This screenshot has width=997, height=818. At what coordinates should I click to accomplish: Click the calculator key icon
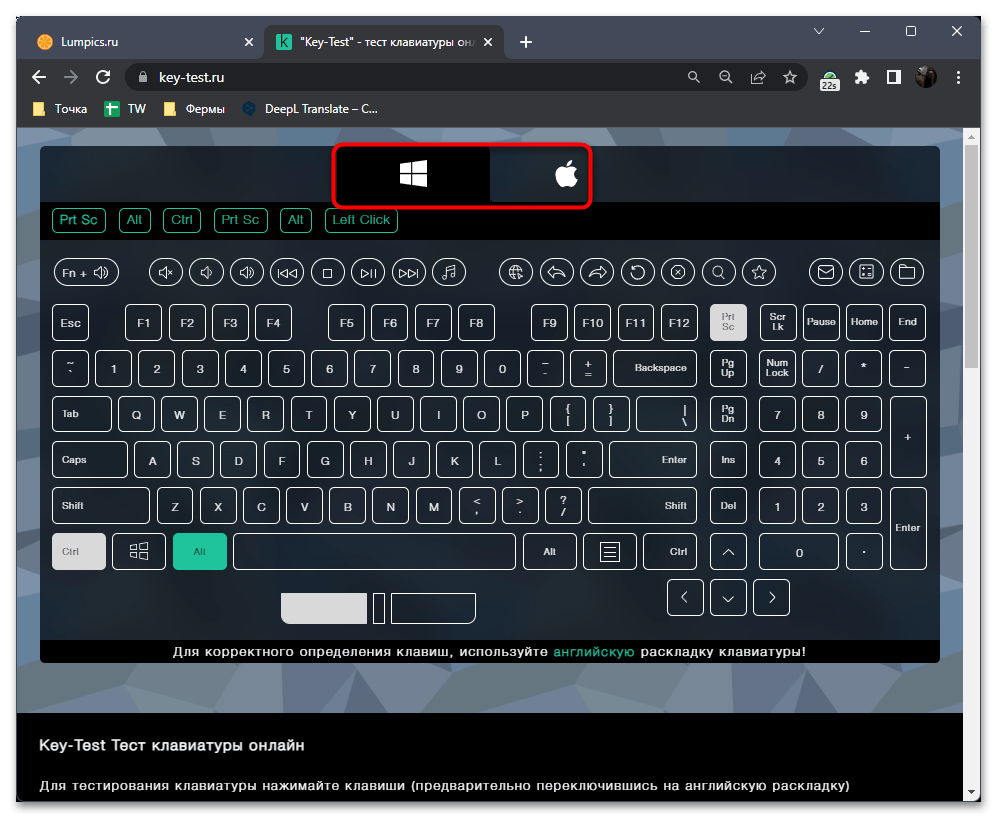(867, 273)
